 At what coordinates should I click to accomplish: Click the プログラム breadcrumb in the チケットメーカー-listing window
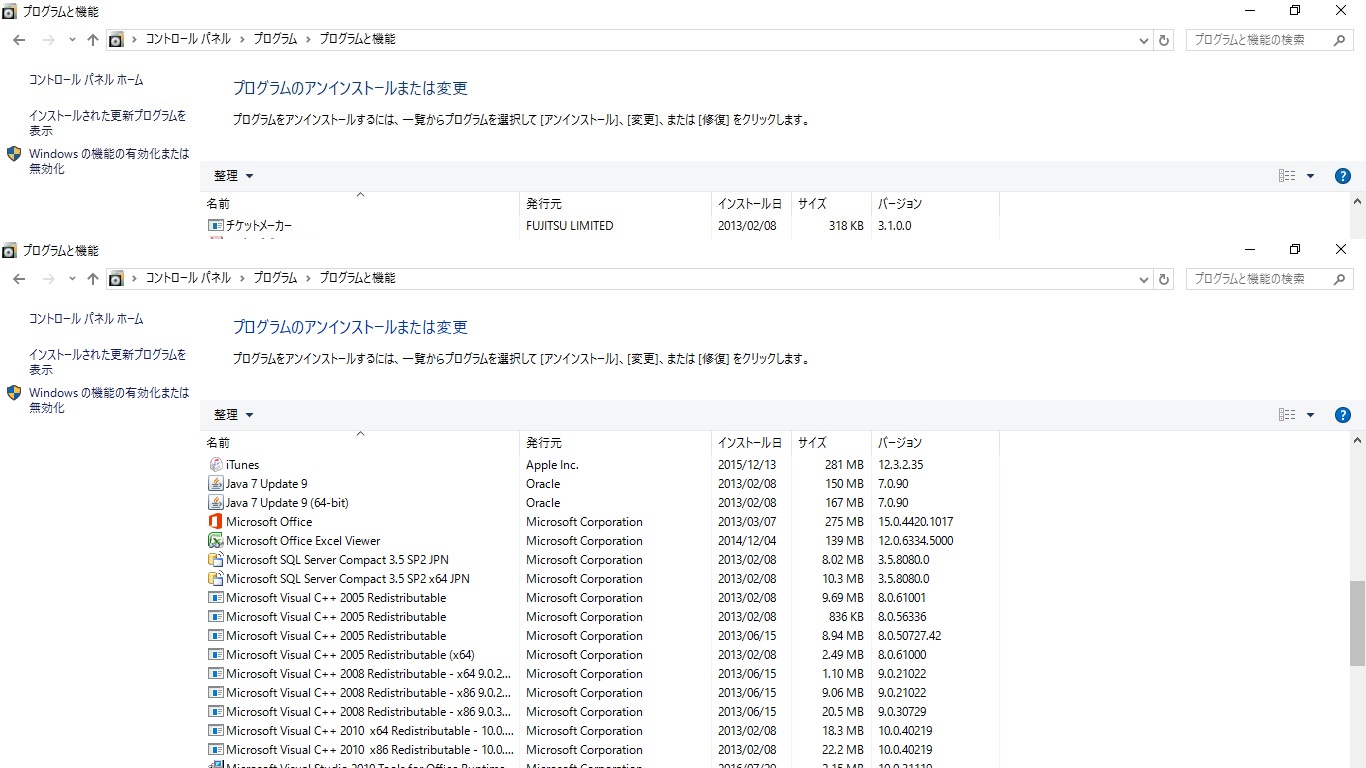(275, 39)
